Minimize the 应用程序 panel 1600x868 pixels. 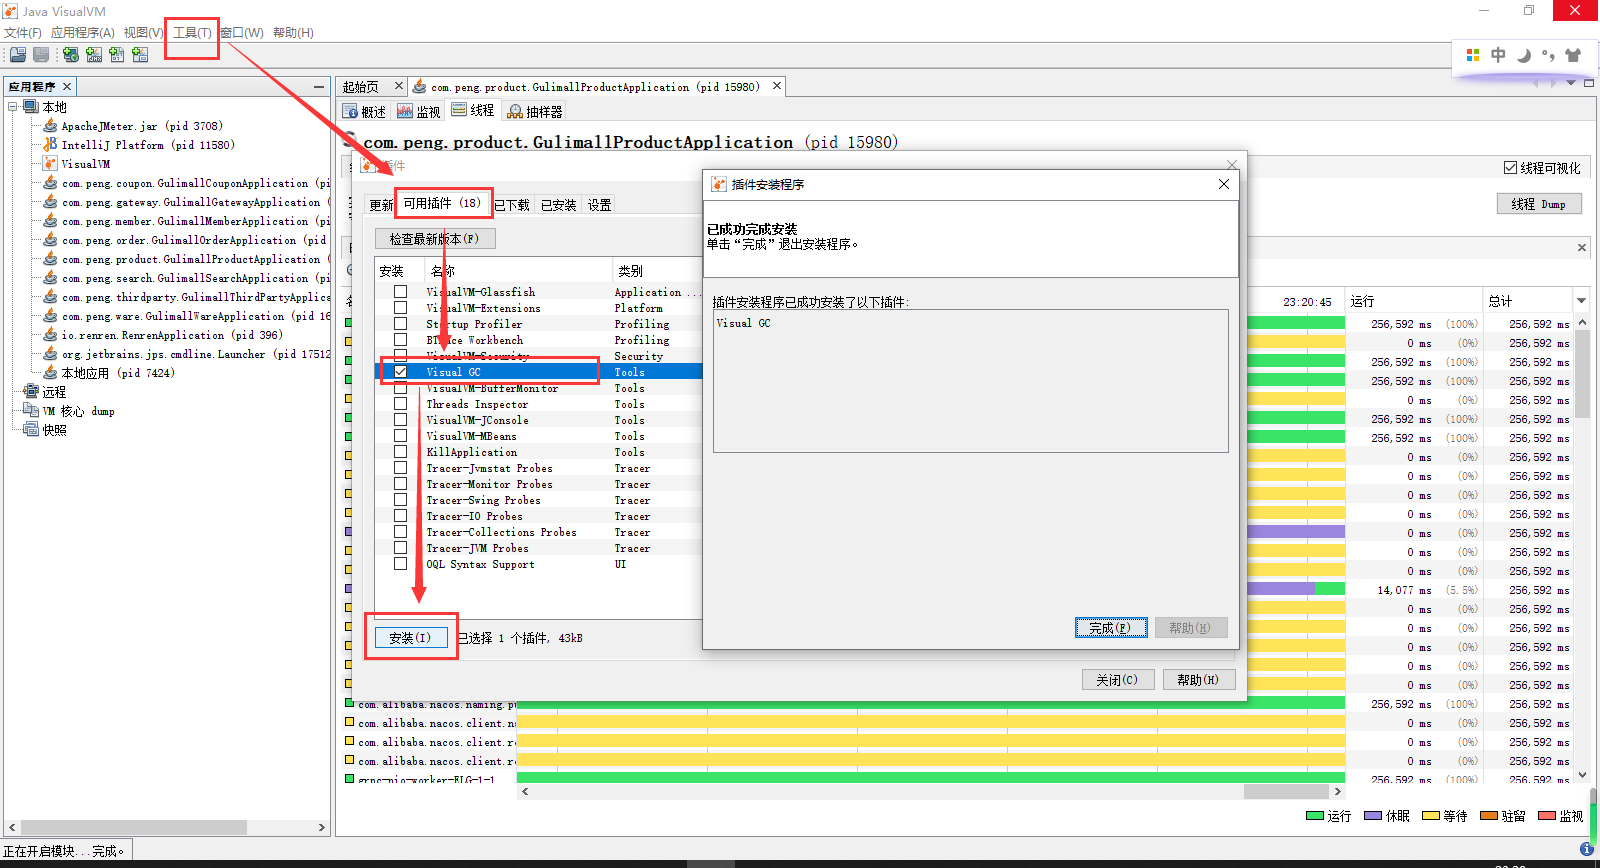319,87
